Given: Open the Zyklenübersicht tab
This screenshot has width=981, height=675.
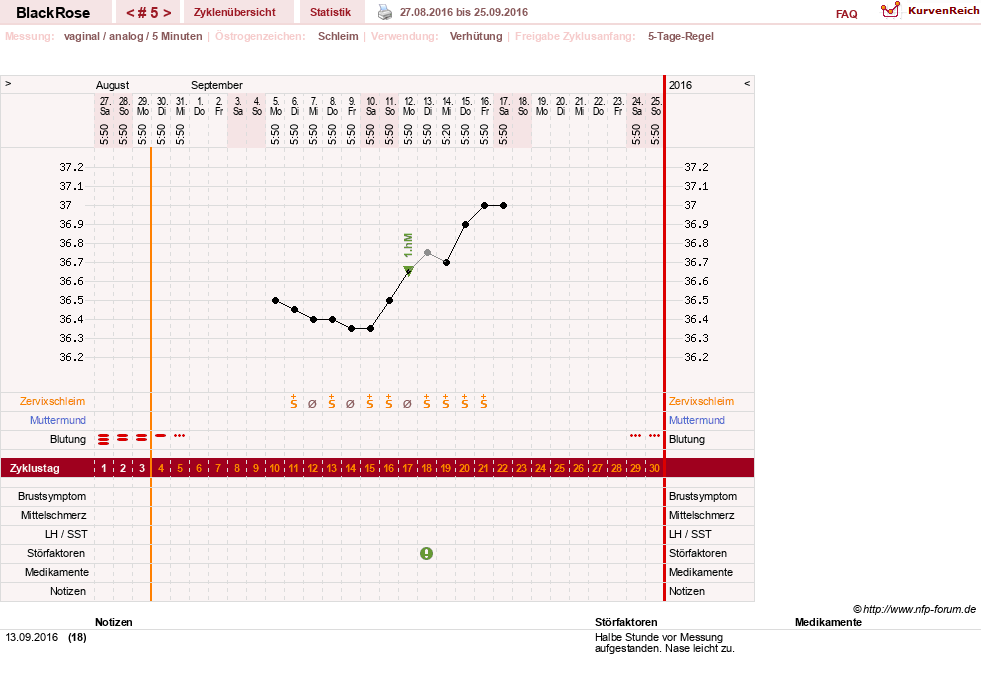Looking at the screenshot, I should coord(235,12).
